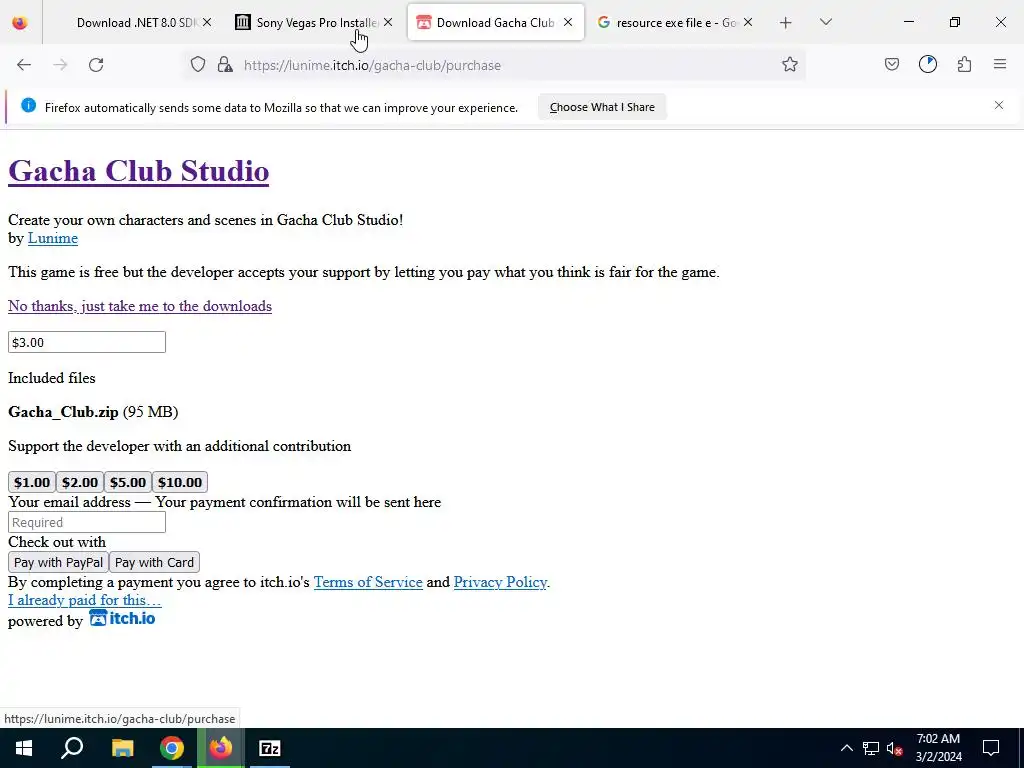Image resolution: width=1024 pixels, height=768 pixels.
Task: Close the Download Gacha Club tab
Action: click(568, 22)
